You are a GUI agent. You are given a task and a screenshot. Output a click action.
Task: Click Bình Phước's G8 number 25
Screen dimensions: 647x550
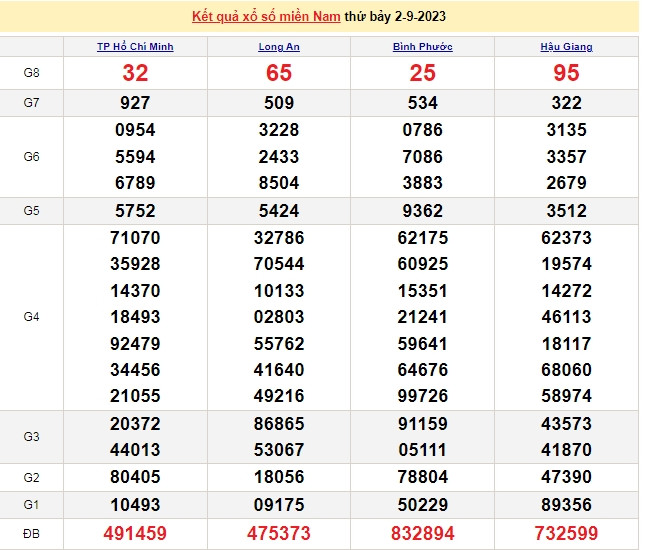click(x=423, y=73)
